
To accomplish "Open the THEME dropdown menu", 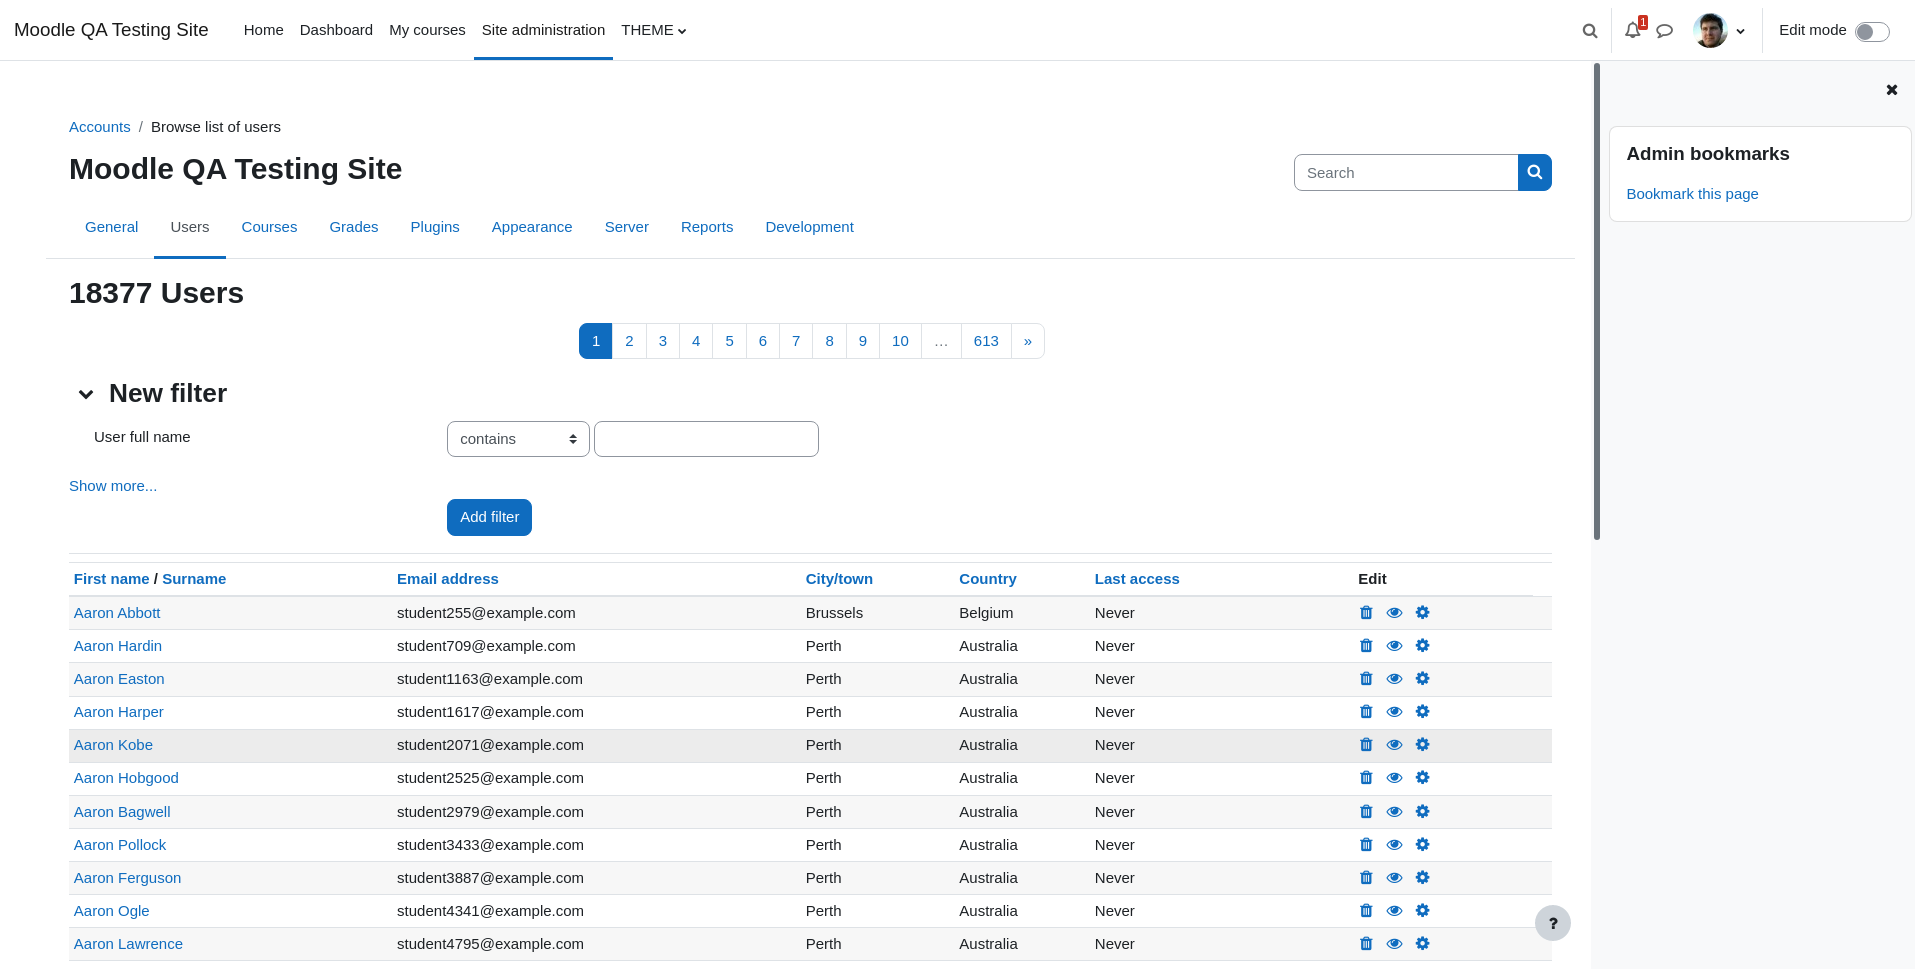I will tap(654, 30).
